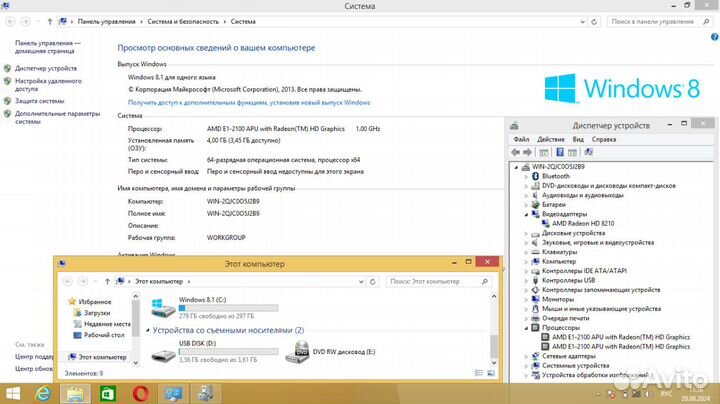Expand the Дисковые устройства node
The height and width of the screenshot is (404, 720).
pos(526,233)
